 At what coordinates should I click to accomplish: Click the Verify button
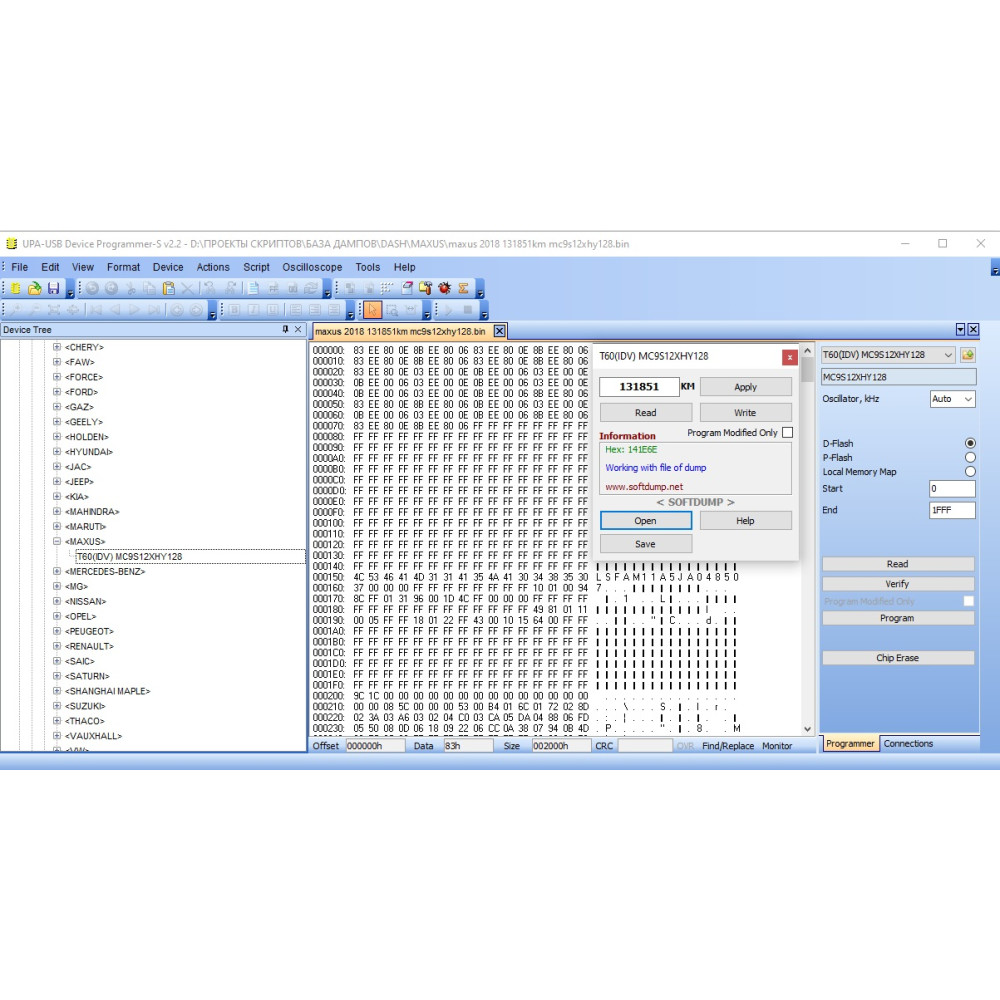[898, 584]
